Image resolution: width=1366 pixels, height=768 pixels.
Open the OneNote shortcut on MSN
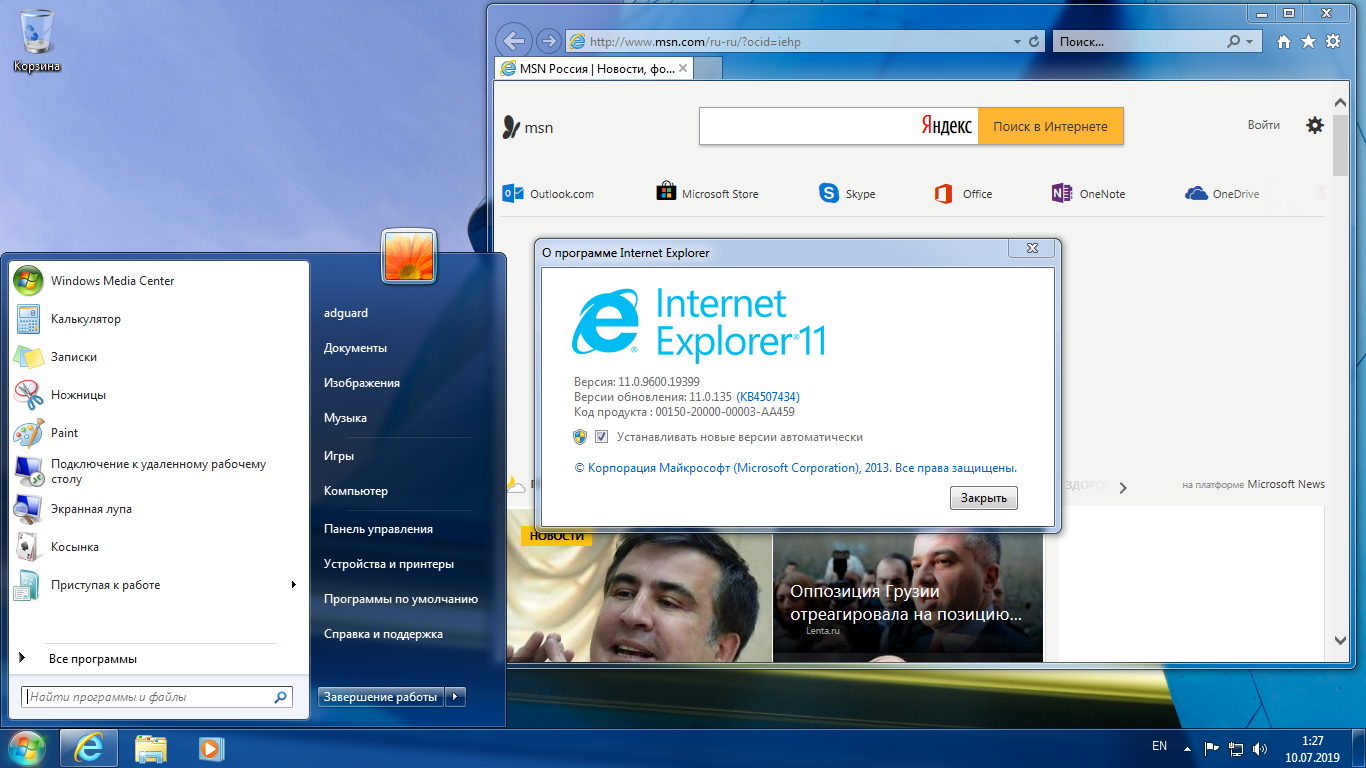[x=1088, y=193]
